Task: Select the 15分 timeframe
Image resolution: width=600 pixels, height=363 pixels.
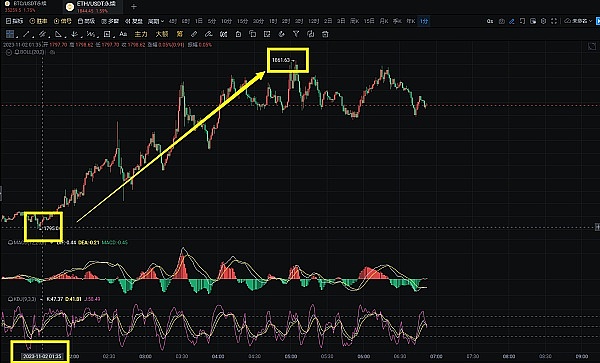Action: click(242, 21)
